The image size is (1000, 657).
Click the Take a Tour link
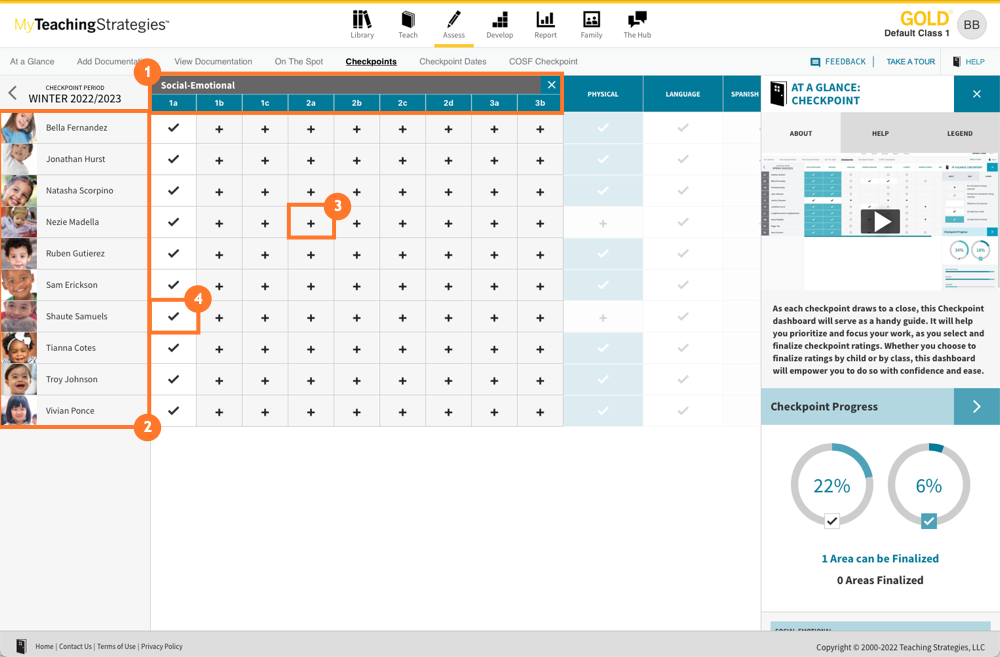910,62
